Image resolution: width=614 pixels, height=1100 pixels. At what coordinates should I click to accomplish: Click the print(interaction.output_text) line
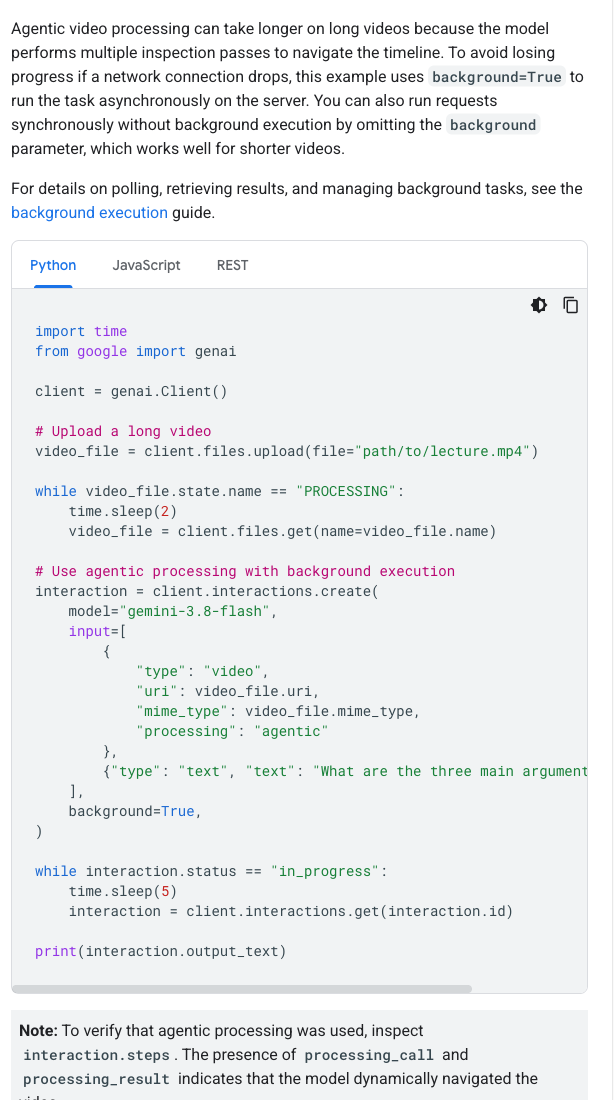coord(161,951)
